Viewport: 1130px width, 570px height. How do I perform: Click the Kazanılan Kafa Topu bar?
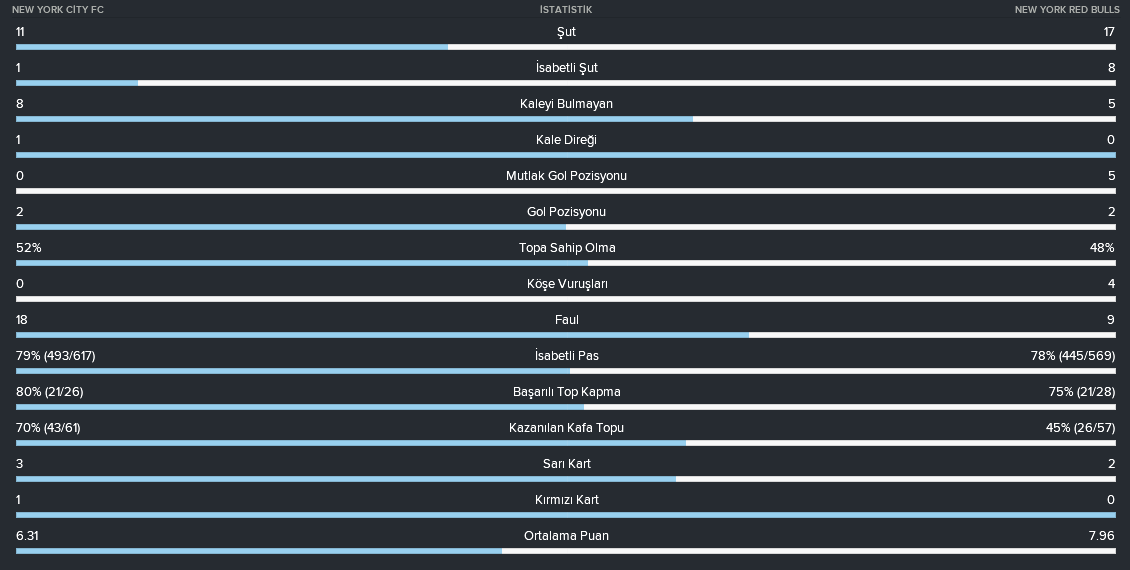(566, 443)
